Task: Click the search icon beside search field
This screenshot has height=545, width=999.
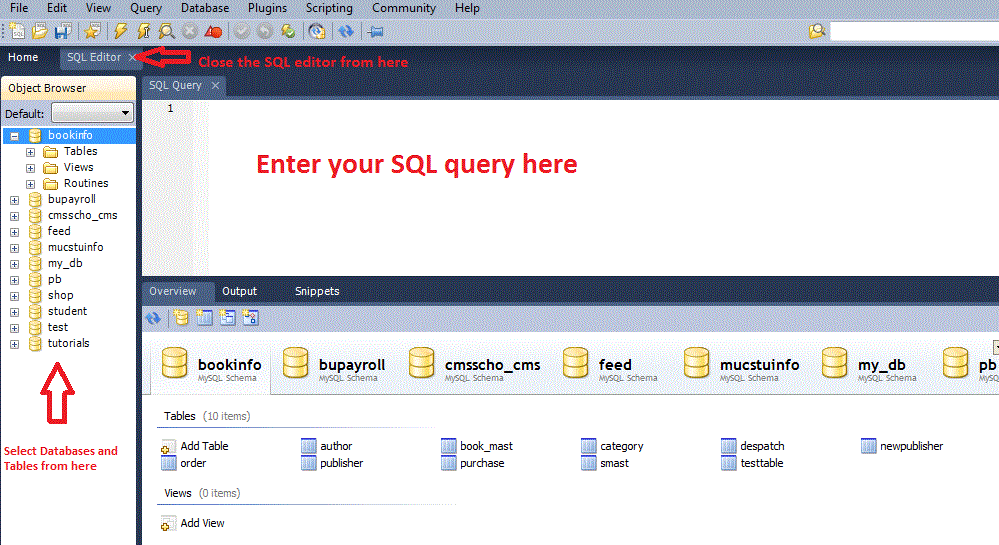Action: 817,31
